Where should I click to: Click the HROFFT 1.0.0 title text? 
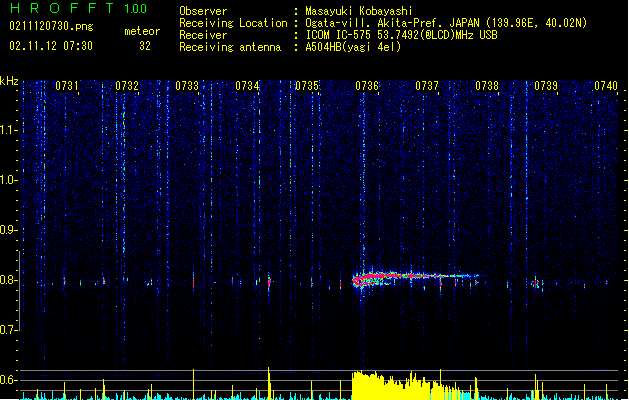(x=78, y=8)
